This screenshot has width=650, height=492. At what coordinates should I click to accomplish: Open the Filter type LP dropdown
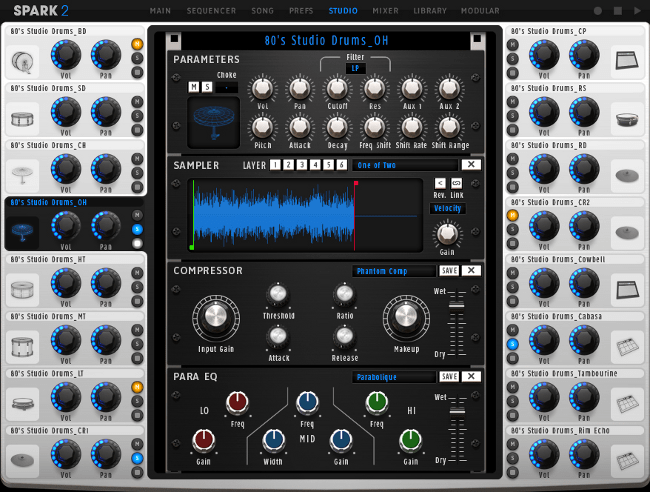point(356,69)
